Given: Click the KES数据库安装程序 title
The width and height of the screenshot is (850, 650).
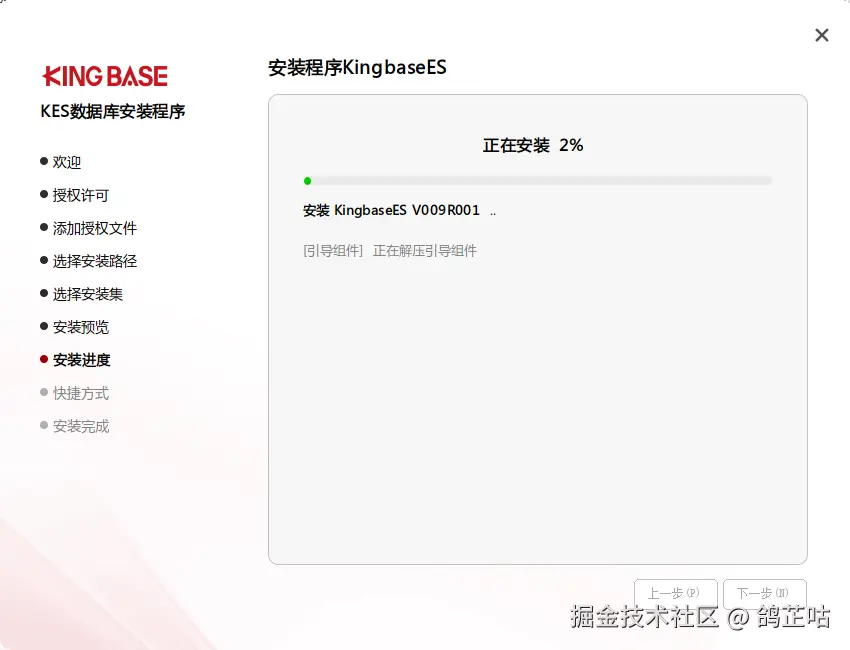Looking at the screenshot, I should (x=113, y=112).
